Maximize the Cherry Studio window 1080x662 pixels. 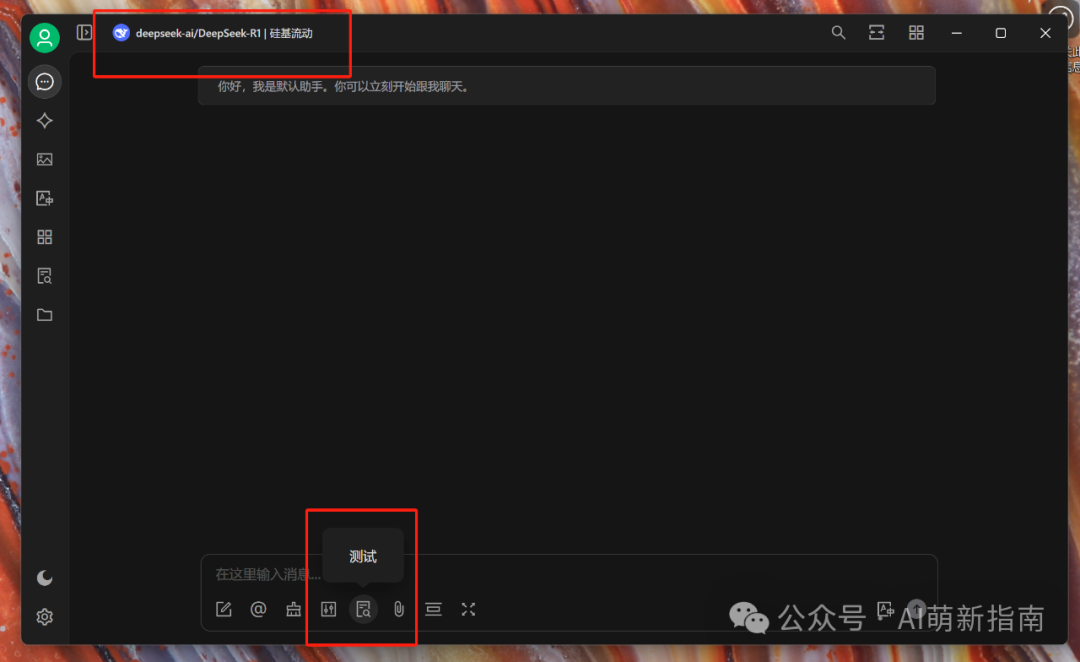(1001, 33)
